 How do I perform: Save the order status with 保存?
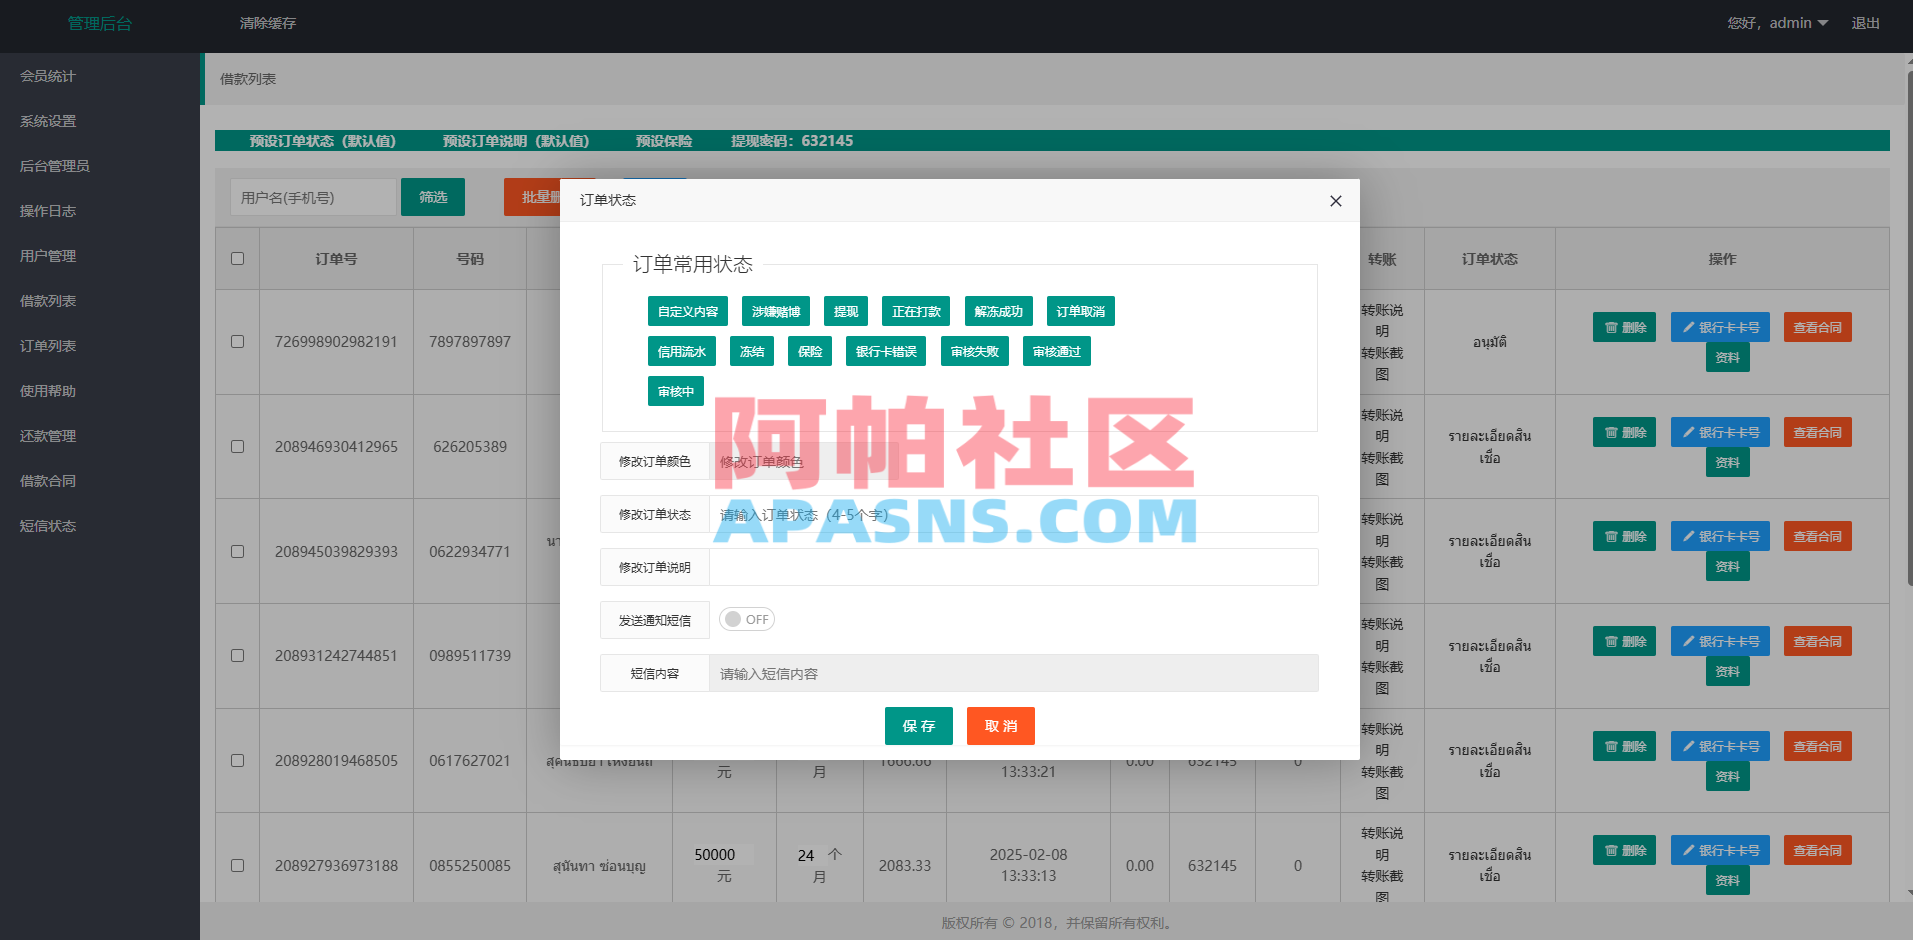click(x=918, y=726)
